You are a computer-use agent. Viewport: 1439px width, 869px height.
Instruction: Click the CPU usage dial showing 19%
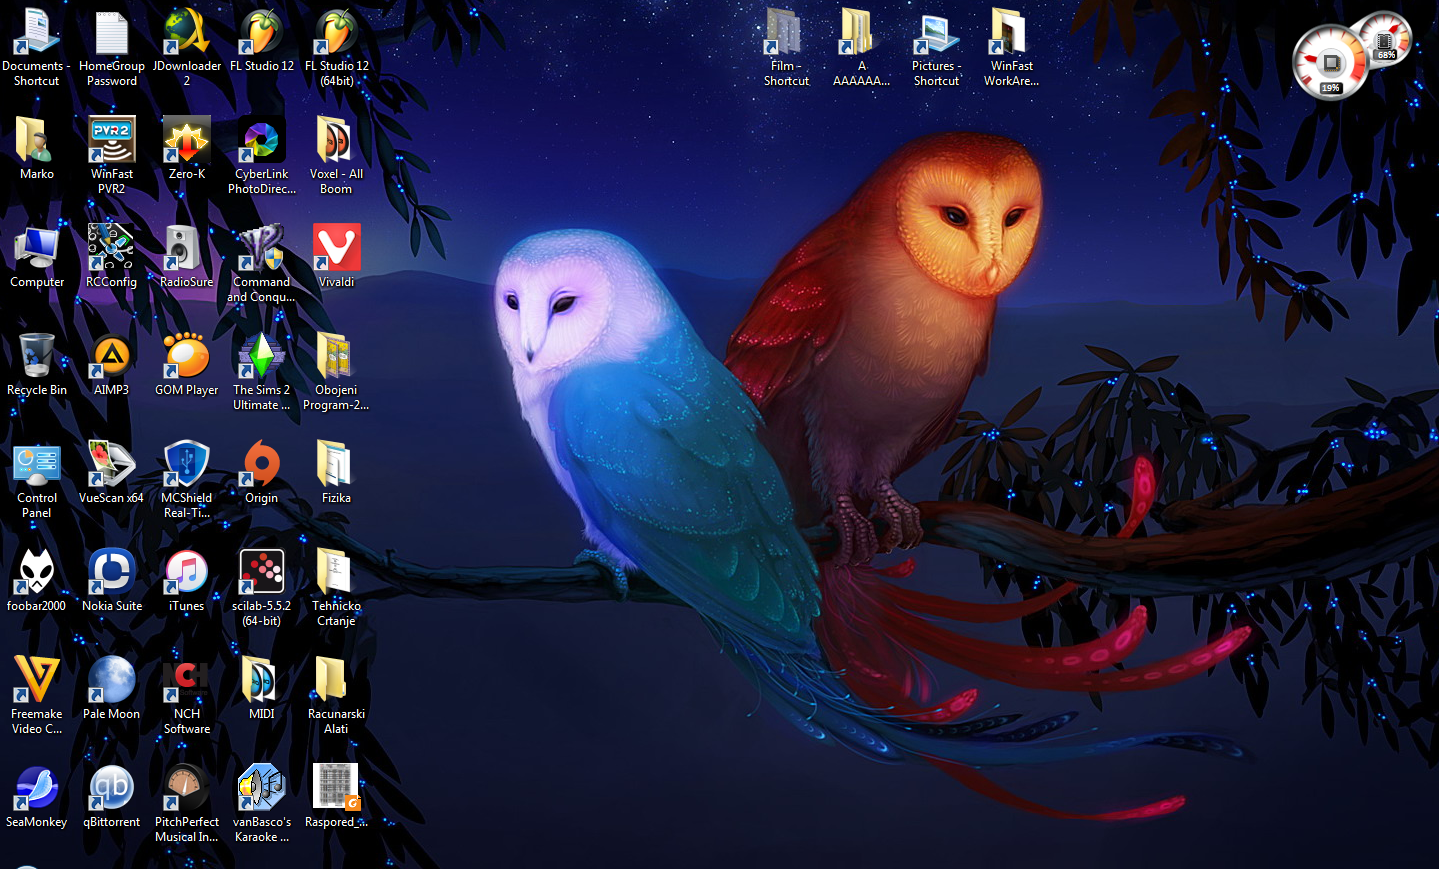click(1330, 62)
